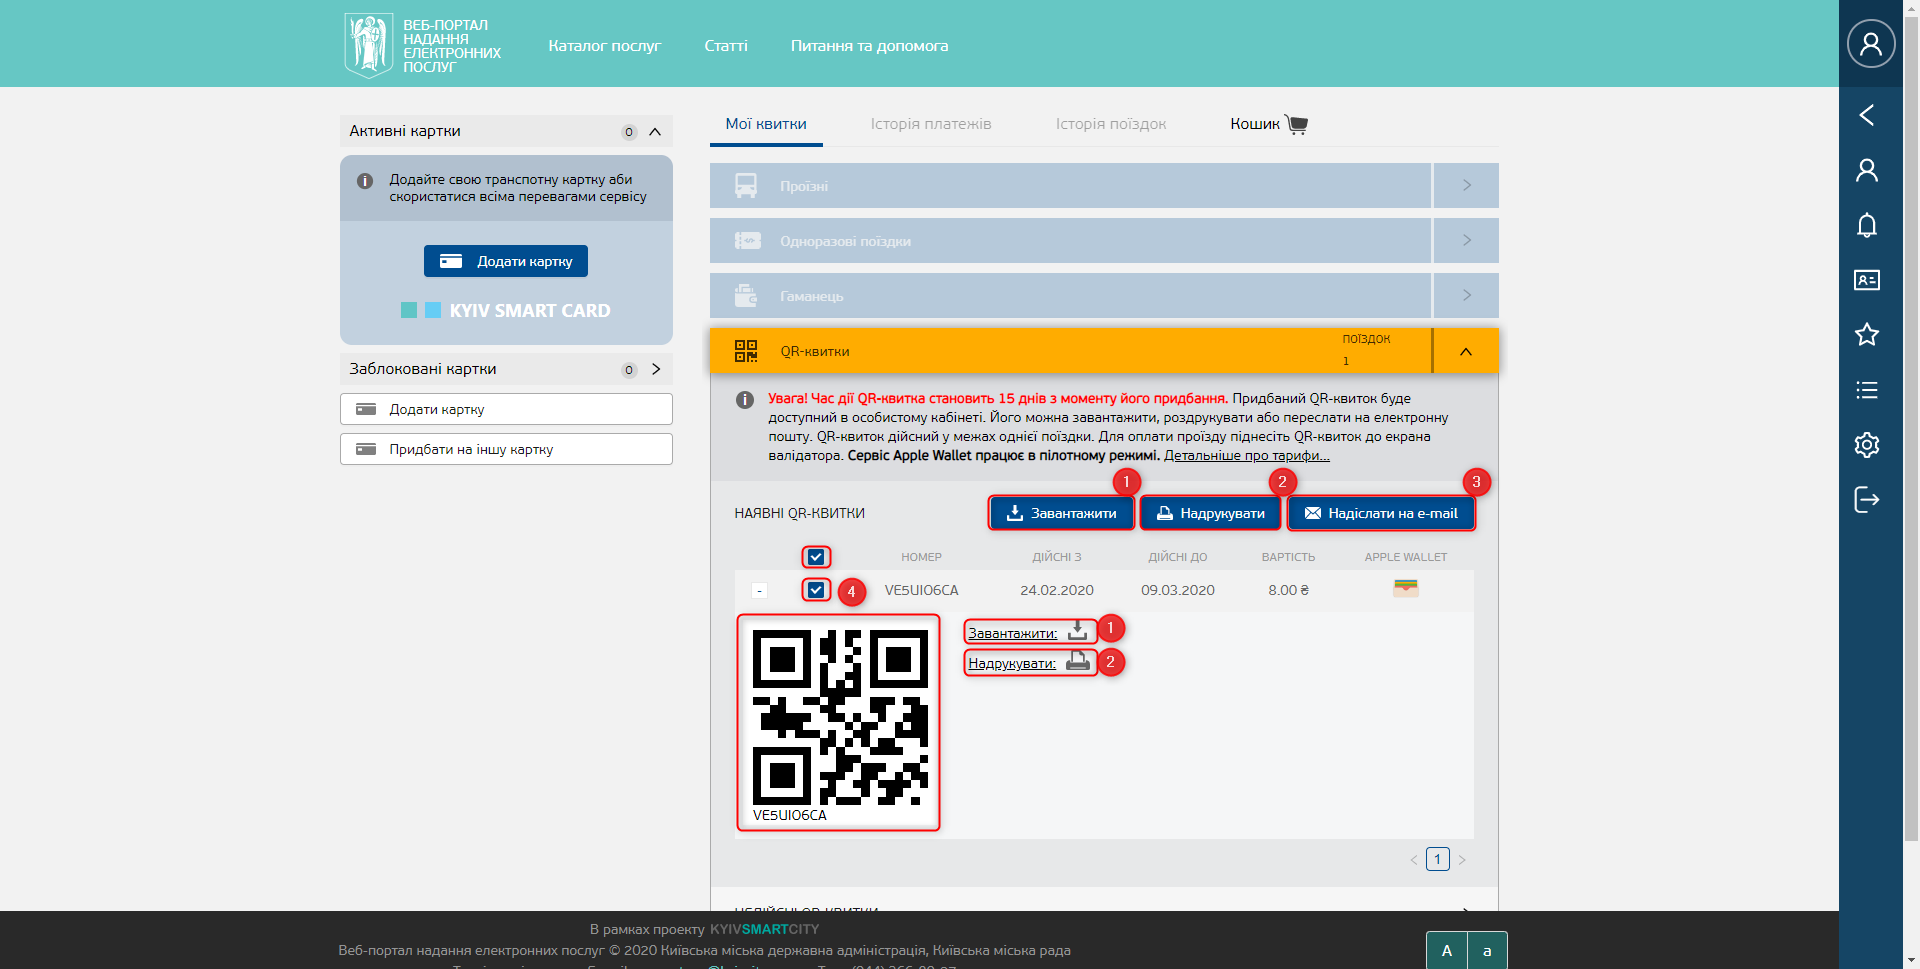The width and height of the screenshot is (1920, 969).
Task: Uncheck the checkbox for ticket VE5UIO6CA
Action: pyautogui.click(x=816, y=590)
